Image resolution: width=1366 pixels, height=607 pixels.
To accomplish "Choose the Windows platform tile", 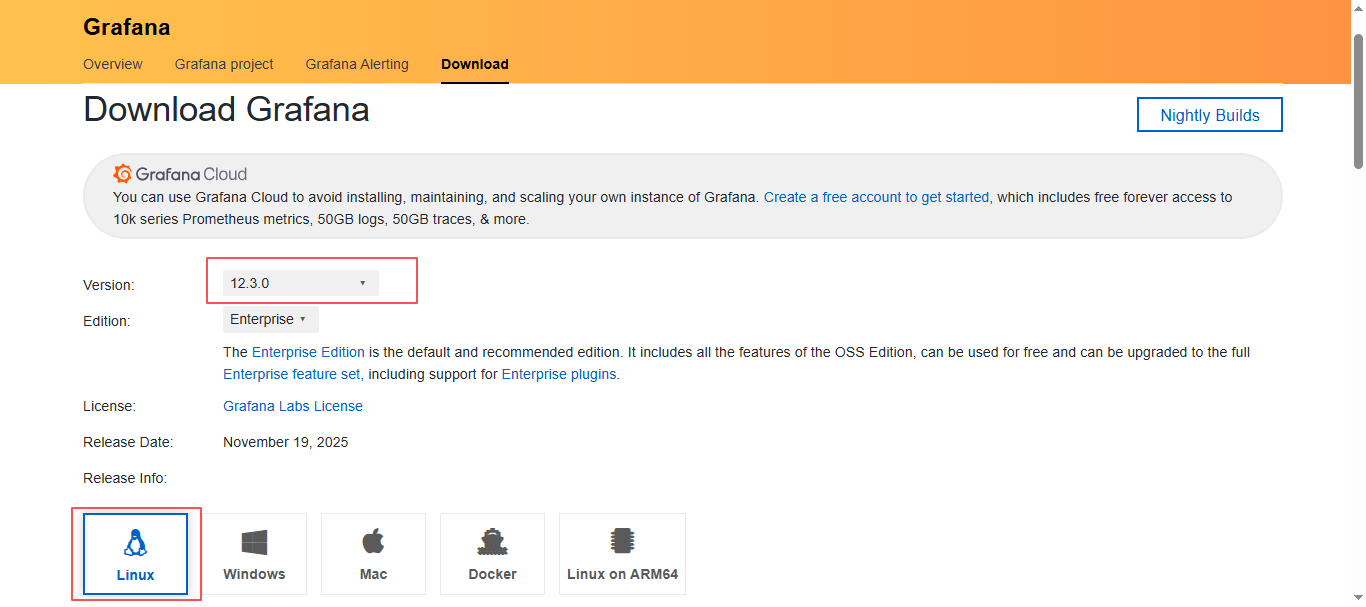I will pyautogui.click(x=254, y=554).
